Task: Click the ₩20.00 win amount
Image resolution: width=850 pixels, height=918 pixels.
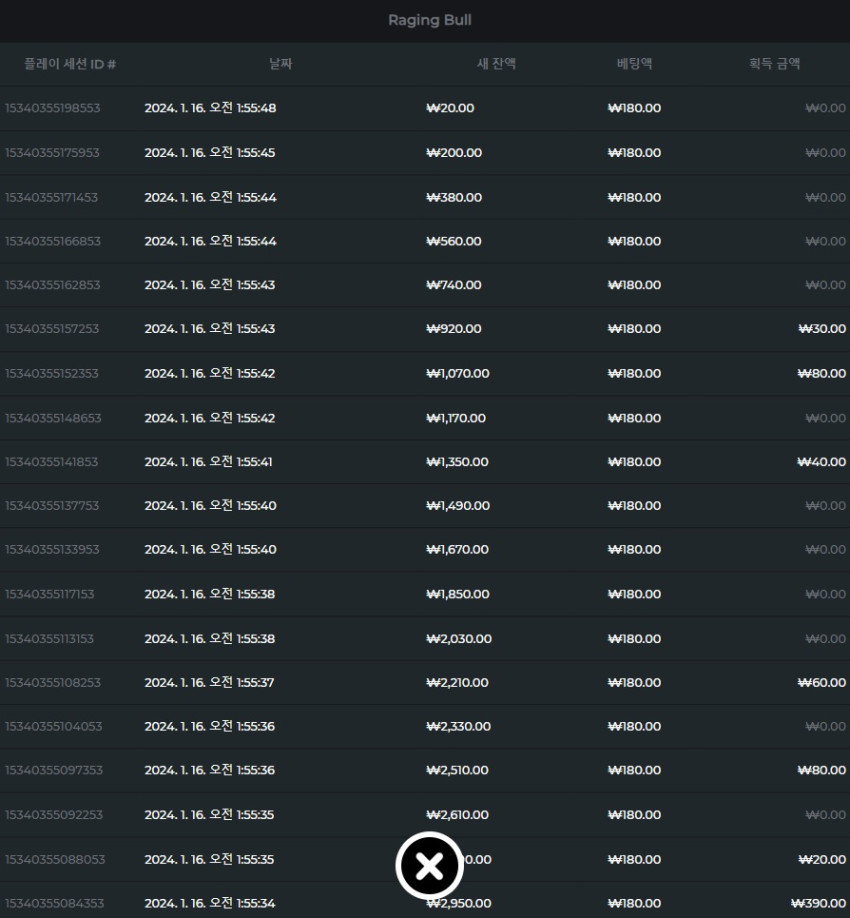Action: (x=822, y=860)
